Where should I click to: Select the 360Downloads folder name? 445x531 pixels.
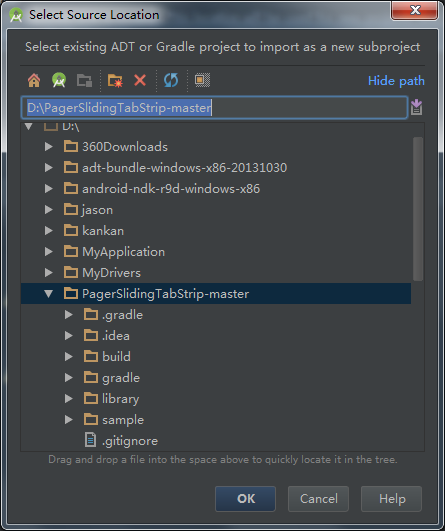[125, 147]
